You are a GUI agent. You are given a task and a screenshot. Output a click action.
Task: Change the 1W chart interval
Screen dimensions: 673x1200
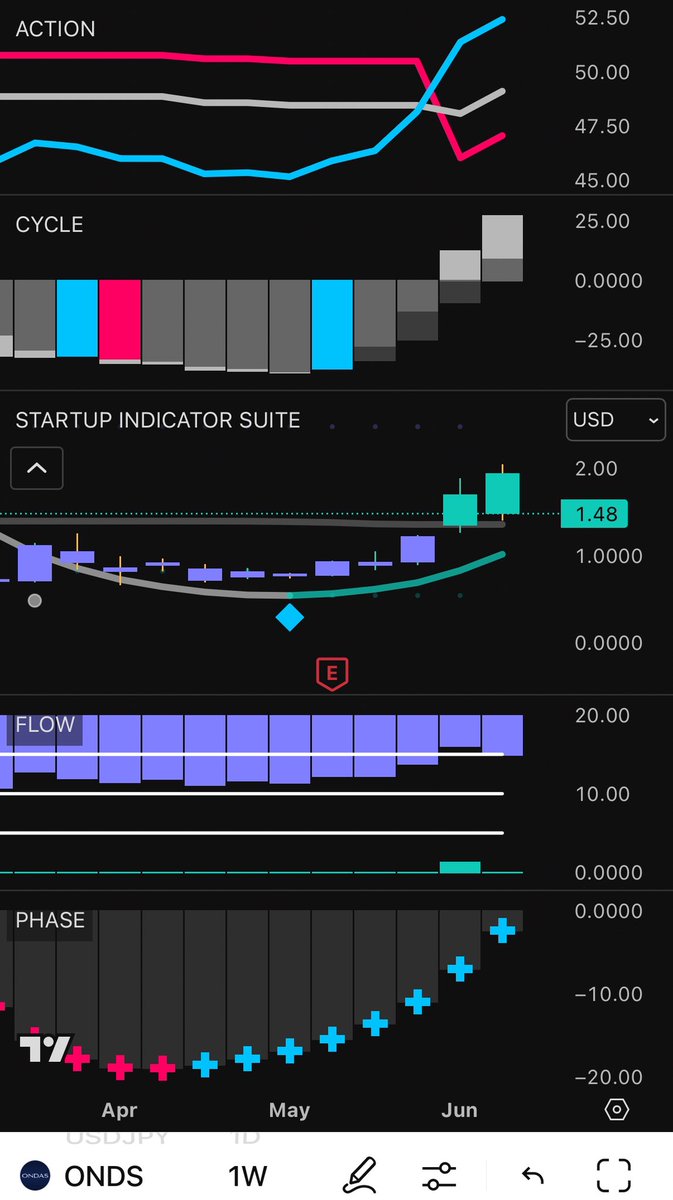click(247, 1175)
